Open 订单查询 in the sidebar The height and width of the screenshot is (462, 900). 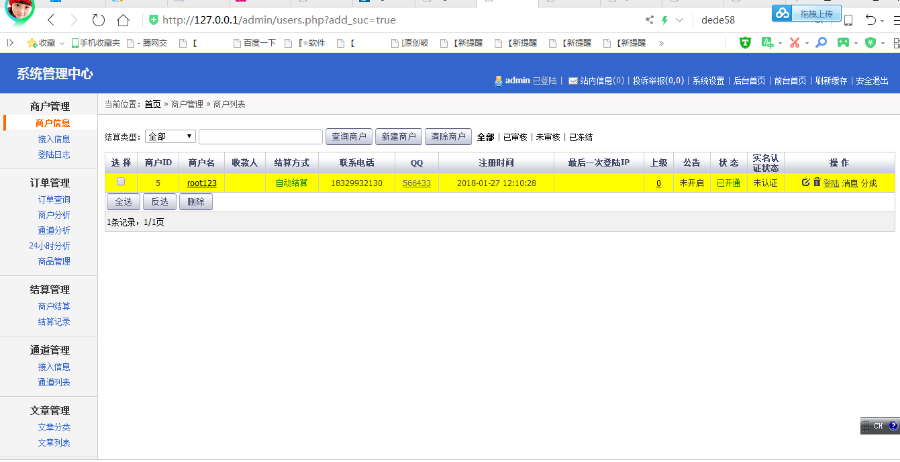[54, 199]
